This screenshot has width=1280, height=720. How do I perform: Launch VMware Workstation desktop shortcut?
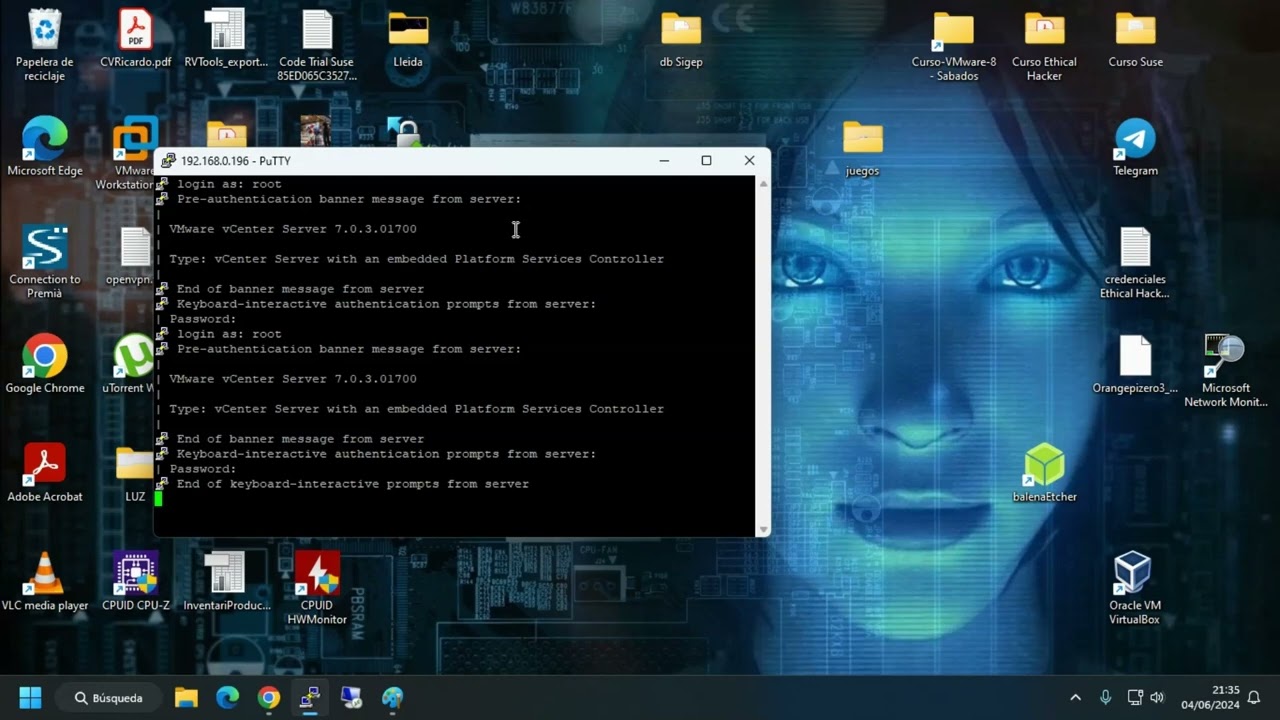[134, 150]
